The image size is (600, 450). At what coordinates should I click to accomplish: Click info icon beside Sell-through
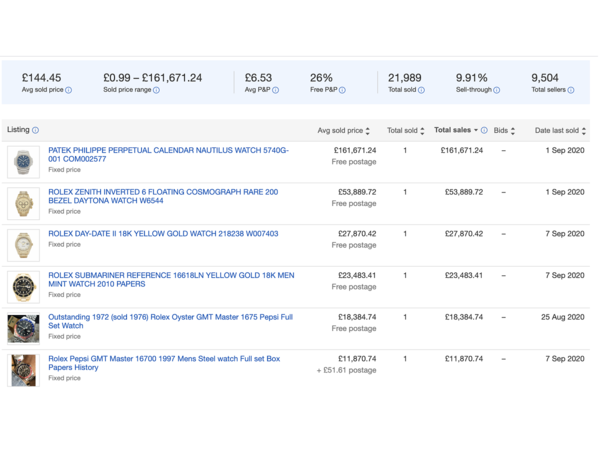[497, 90]
